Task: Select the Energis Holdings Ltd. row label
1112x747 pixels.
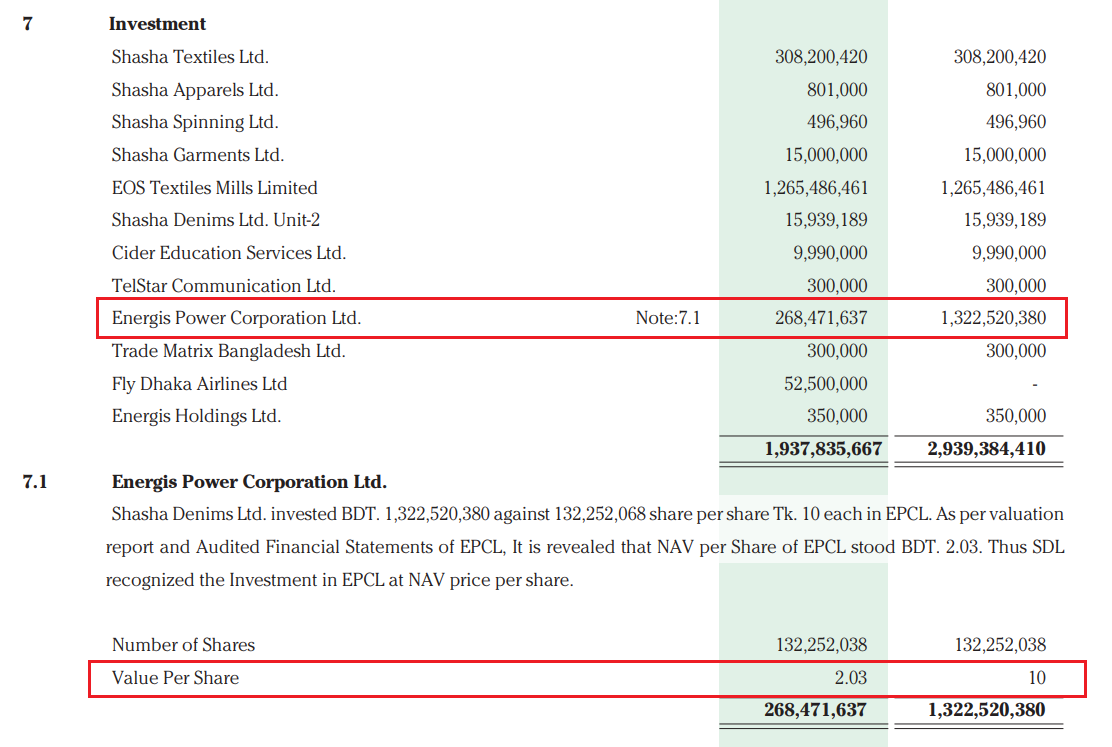Action: click(x=196, y=416)
